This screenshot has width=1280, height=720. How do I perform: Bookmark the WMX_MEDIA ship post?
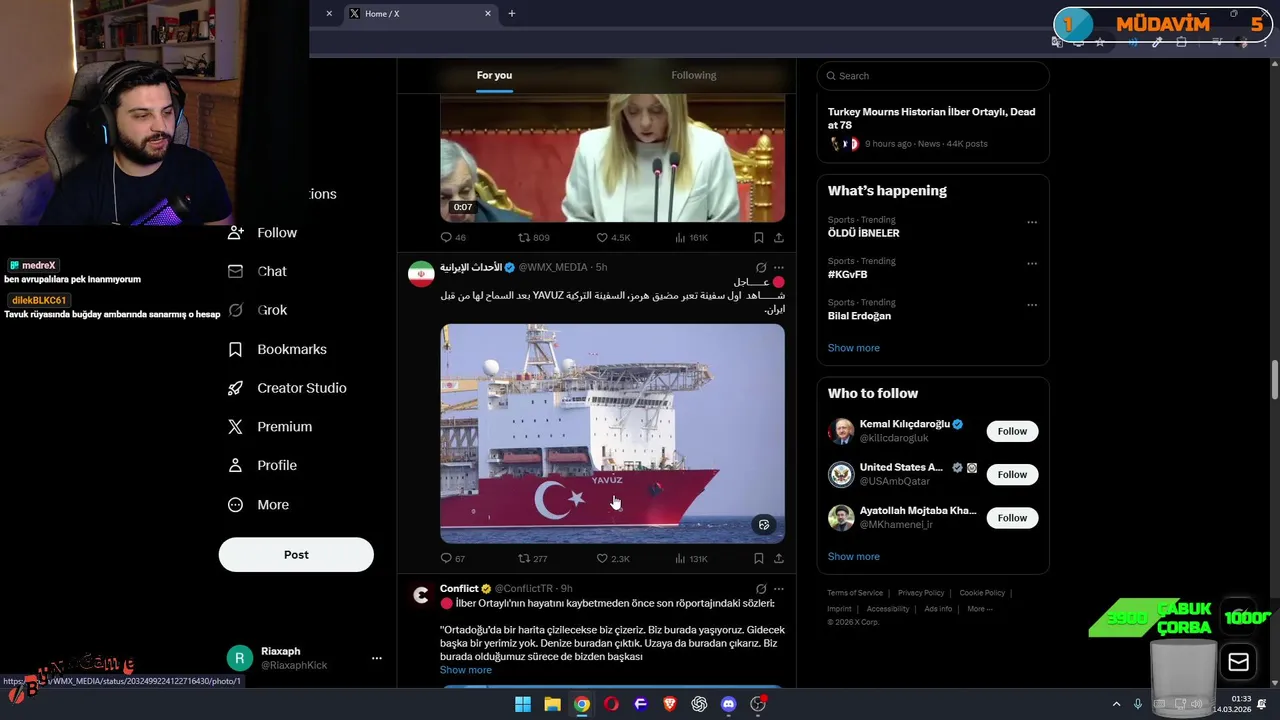[x=759, y=558]
